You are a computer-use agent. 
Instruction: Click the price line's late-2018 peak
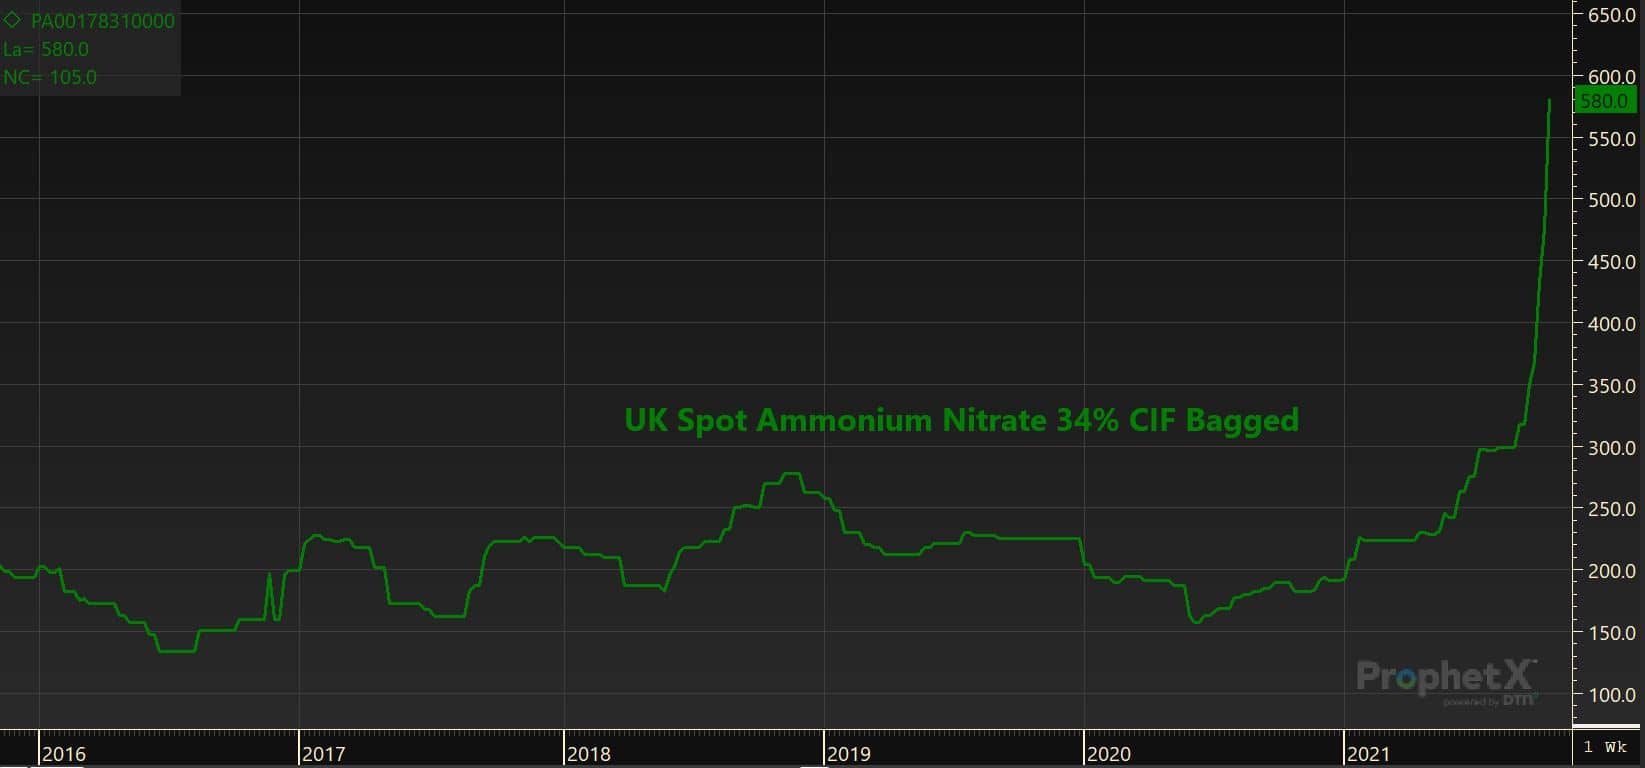click(x=791, y=474)
